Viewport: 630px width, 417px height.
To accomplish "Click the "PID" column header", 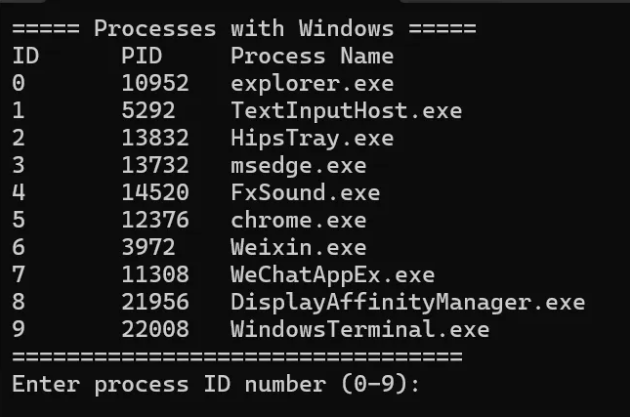I will [142, 56].
